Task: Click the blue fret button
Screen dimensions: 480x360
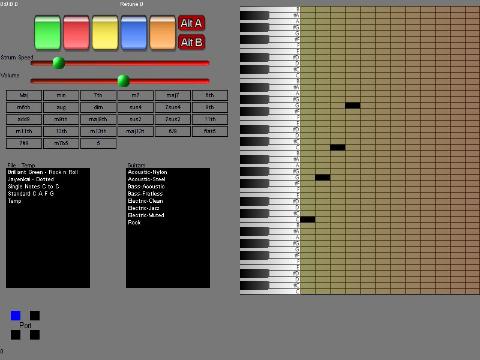Action: point(133,33)
